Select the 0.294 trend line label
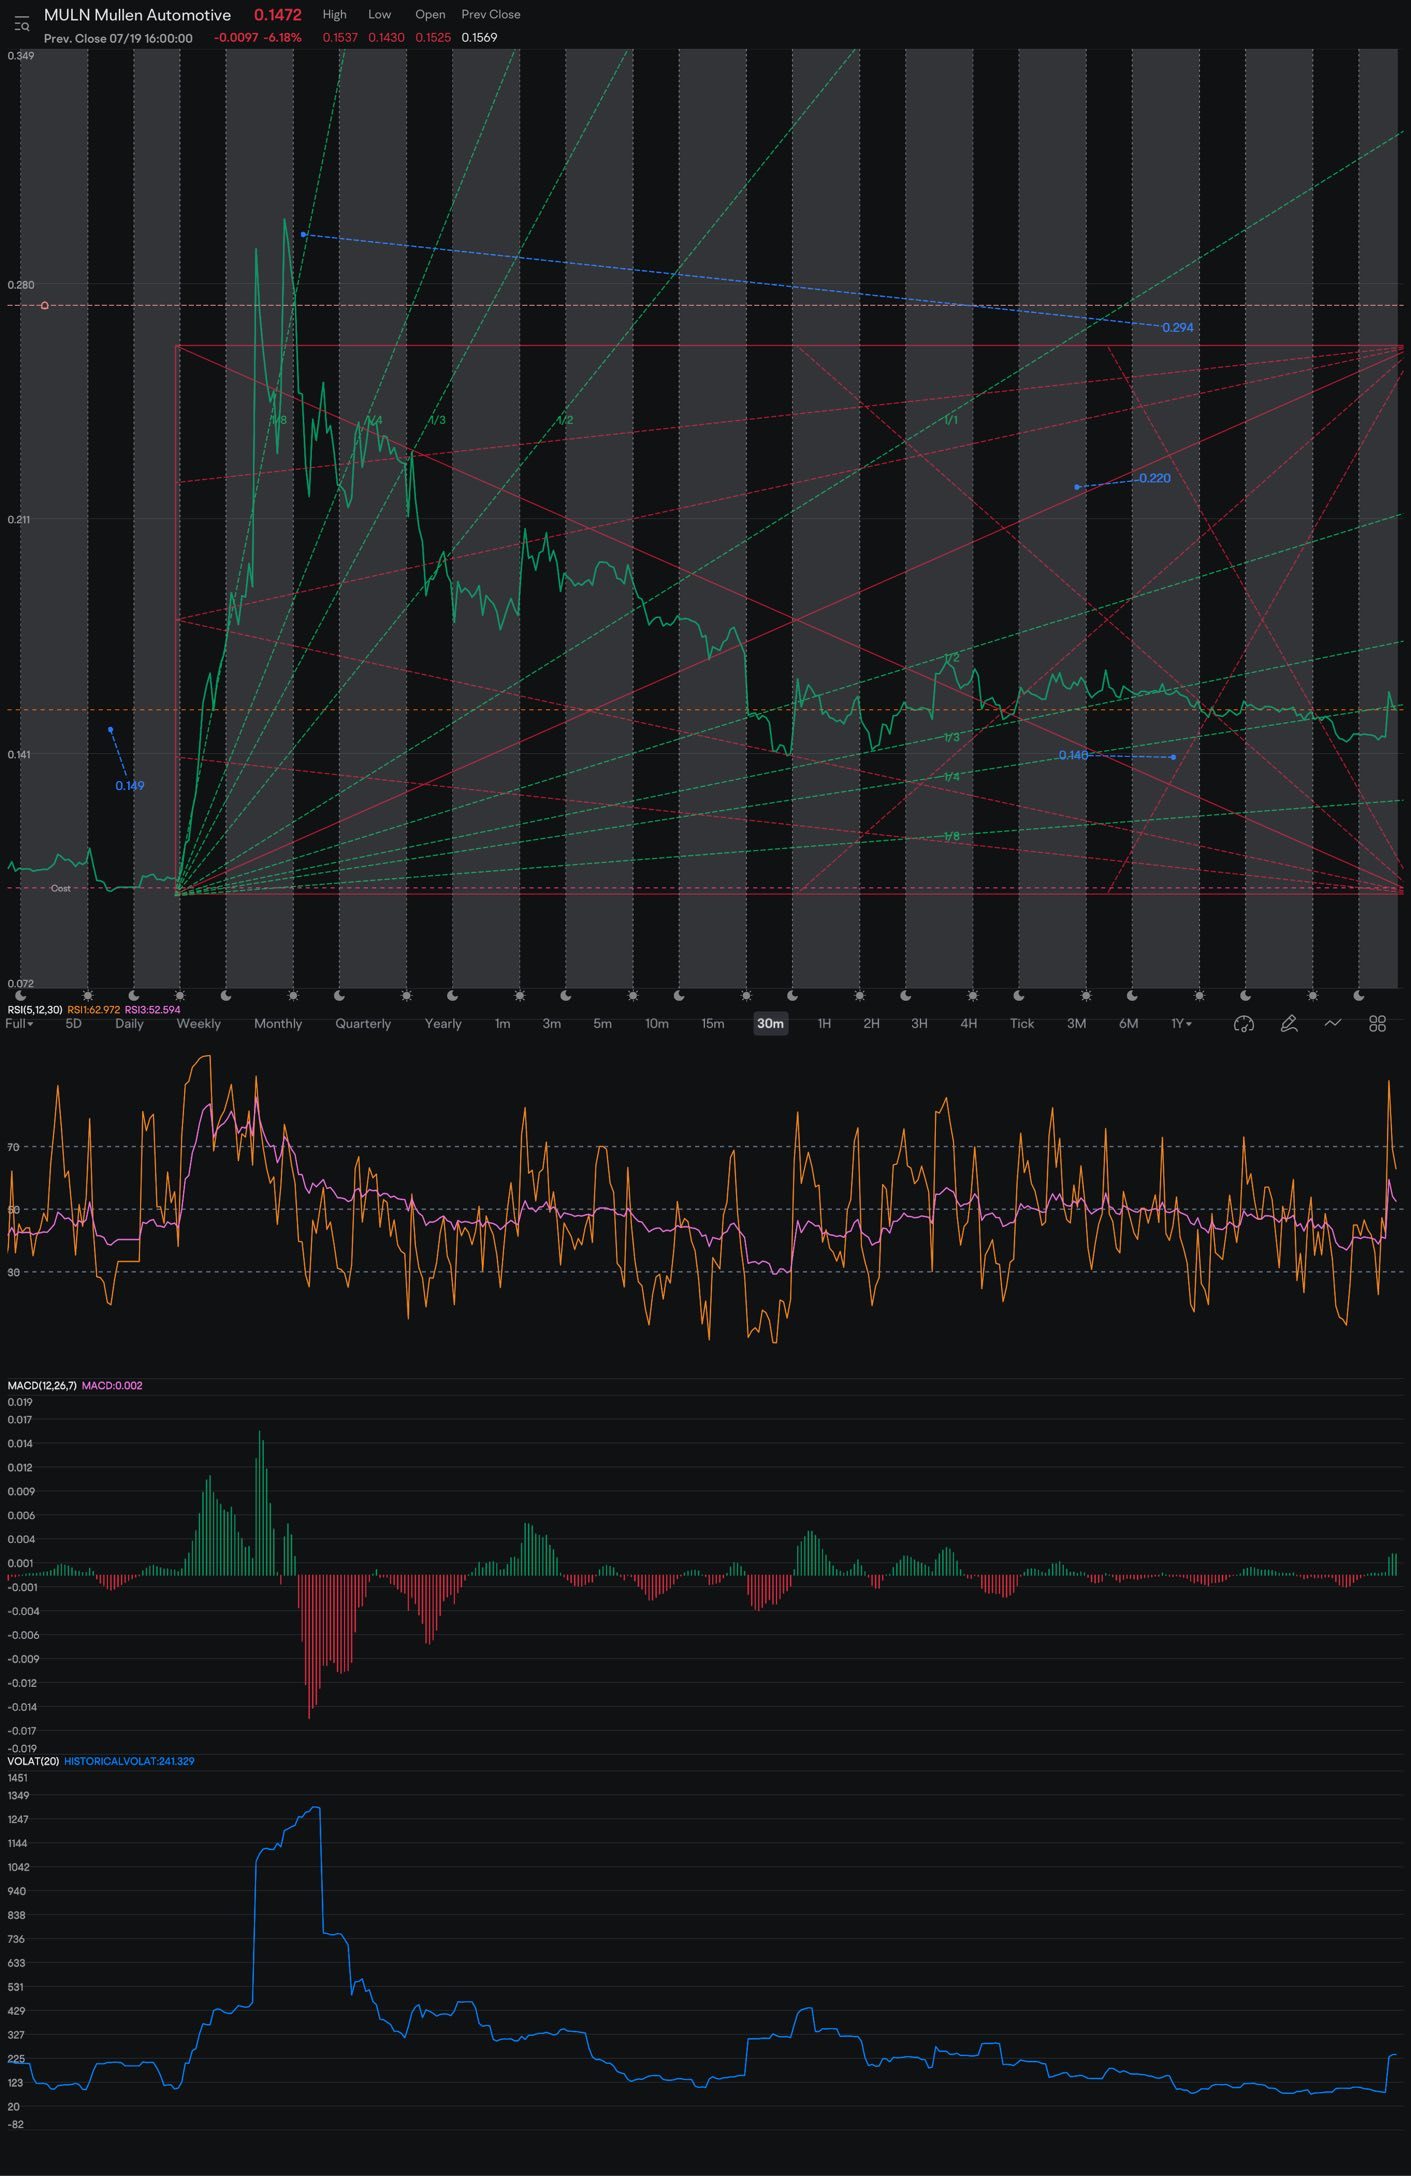 tap(1177, 328)
